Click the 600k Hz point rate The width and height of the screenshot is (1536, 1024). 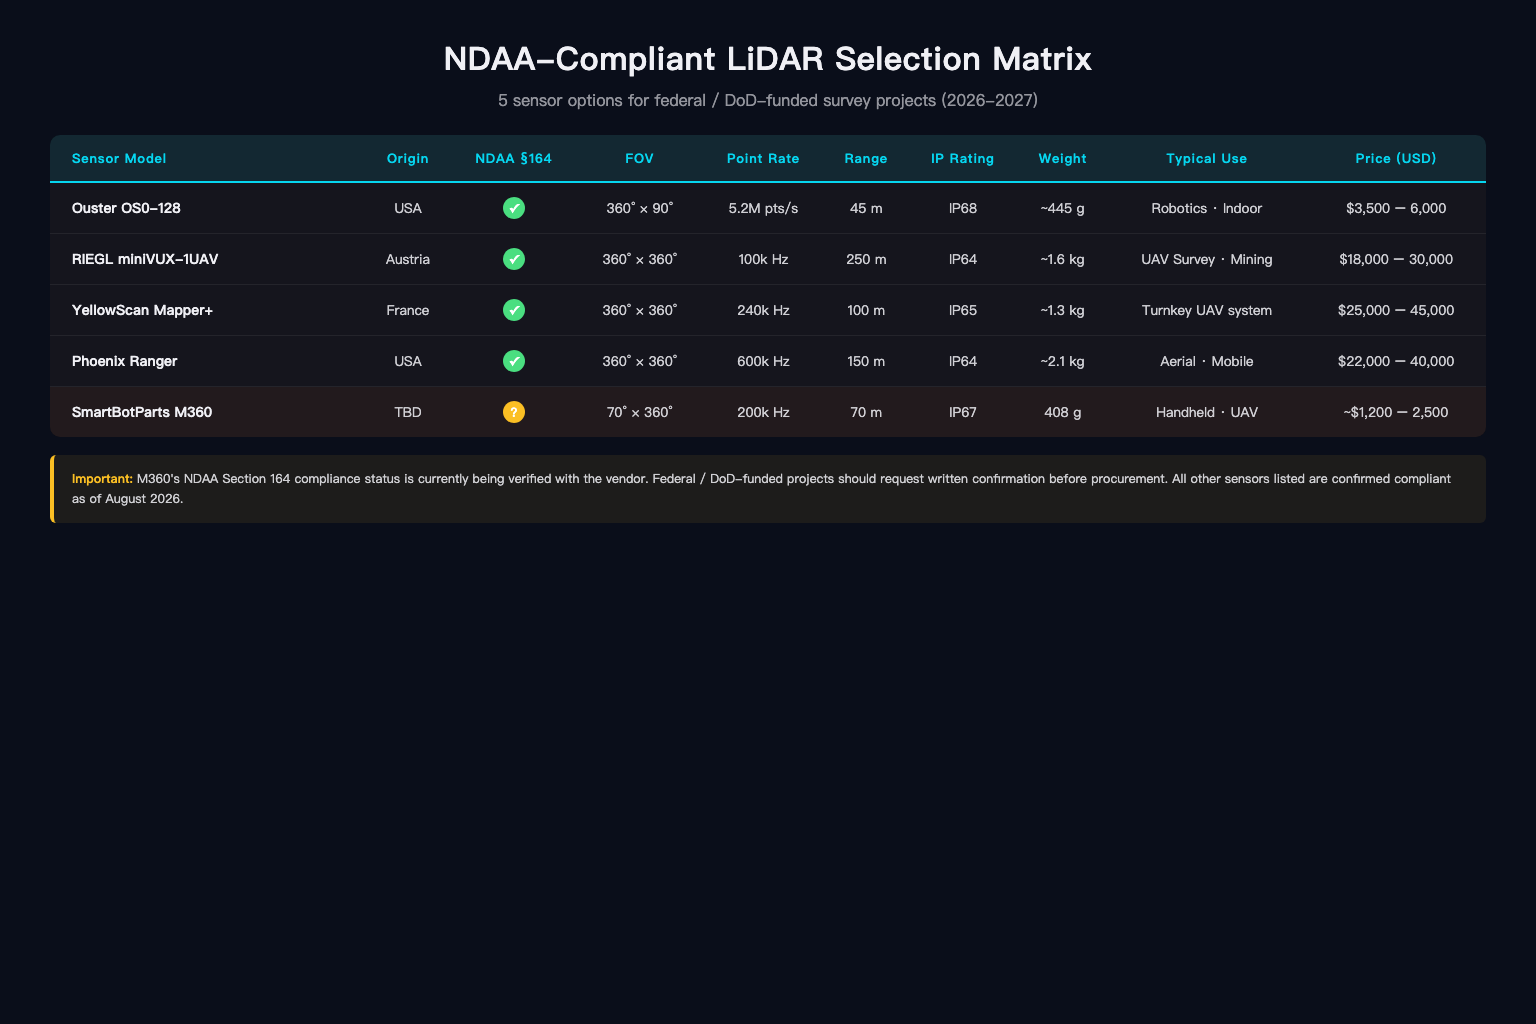pos(763,361)
